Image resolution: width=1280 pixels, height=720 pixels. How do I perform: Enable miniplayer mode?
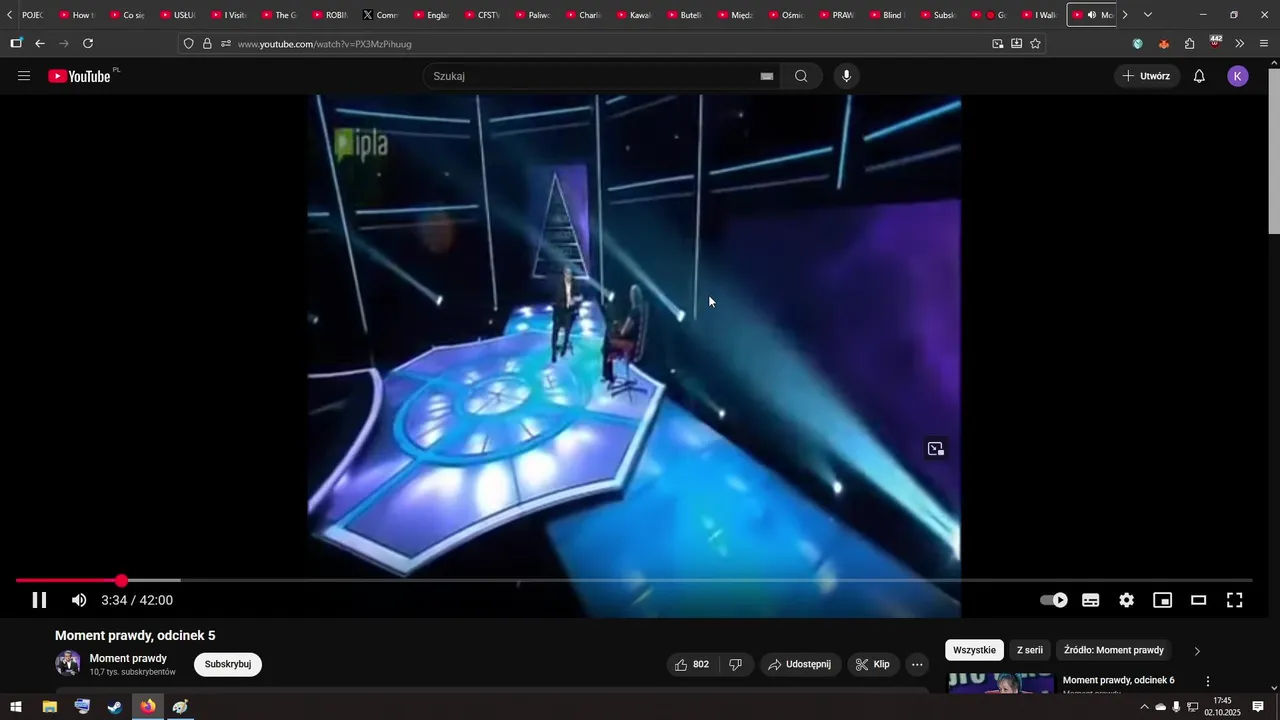[1162, 600]
